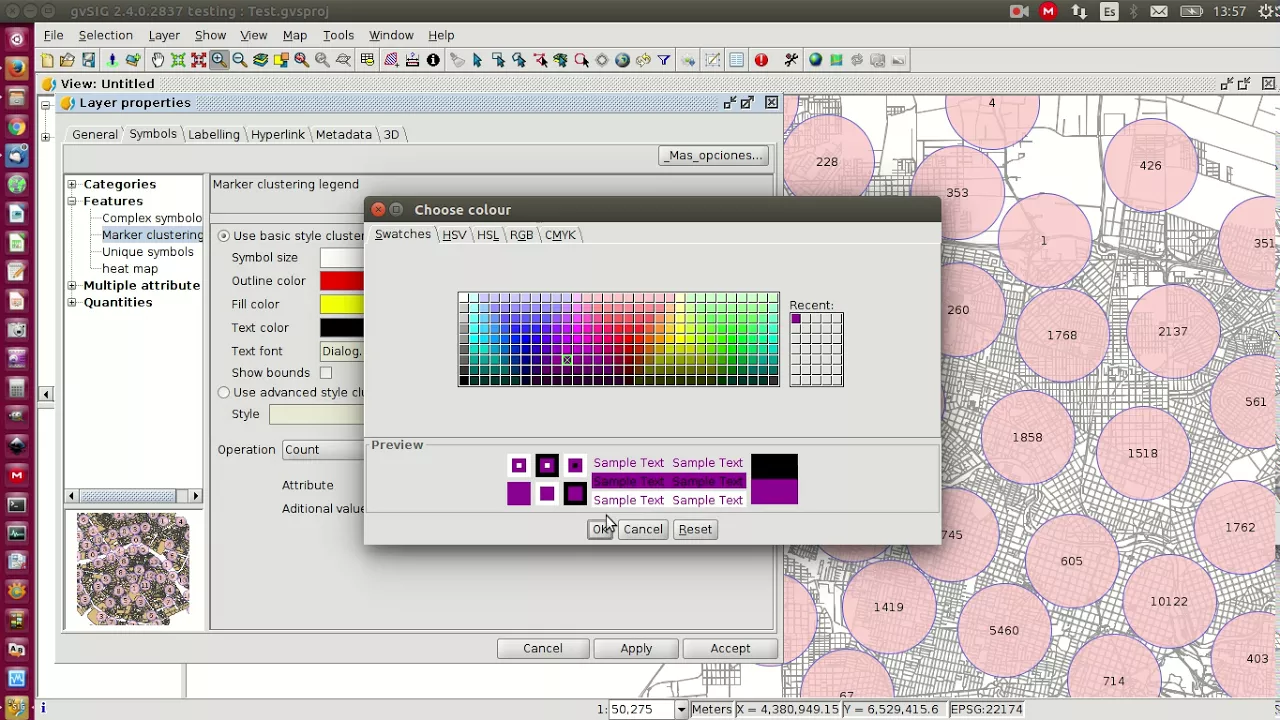Click Reset in Choose colour dialog
Viewport: 1280px width, 720px height.
click(x=695, y=529)
